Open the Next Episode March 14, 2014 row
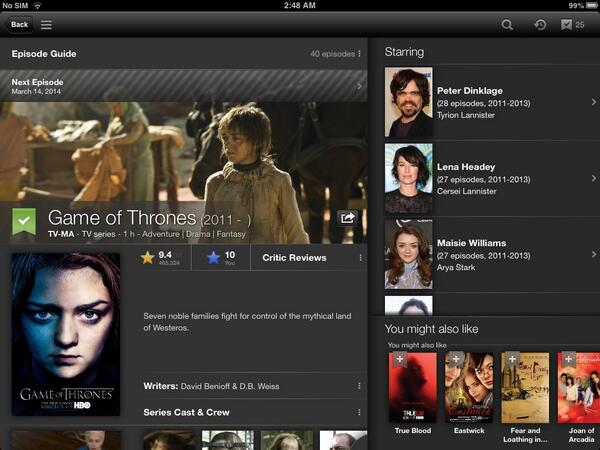This screenshot has height=450, width=600. [184, 86]
